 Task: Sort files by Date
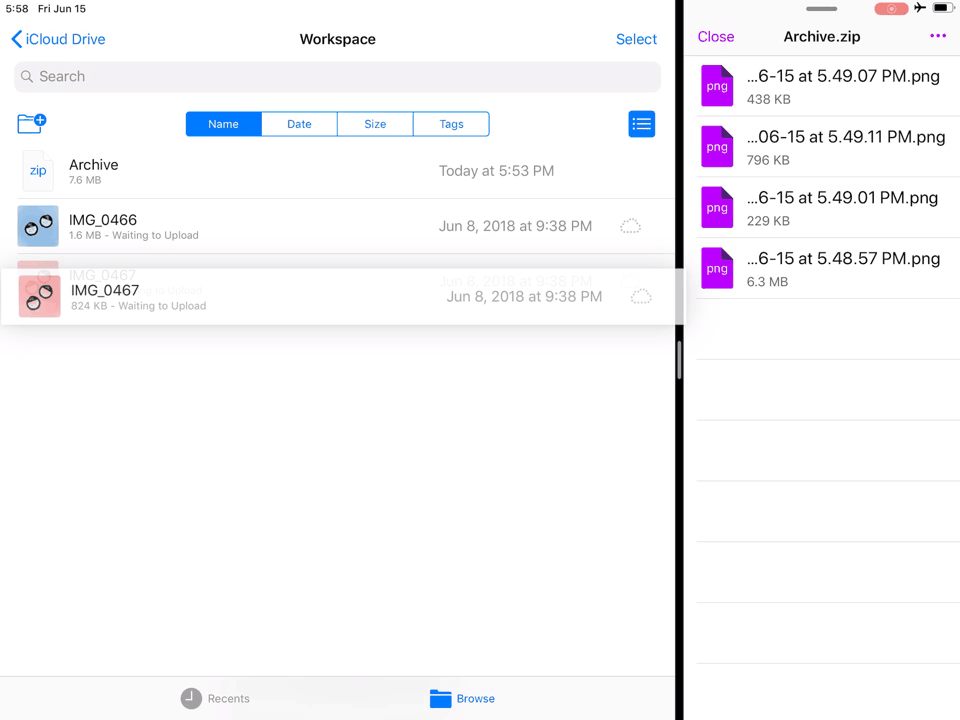point(299,124)
